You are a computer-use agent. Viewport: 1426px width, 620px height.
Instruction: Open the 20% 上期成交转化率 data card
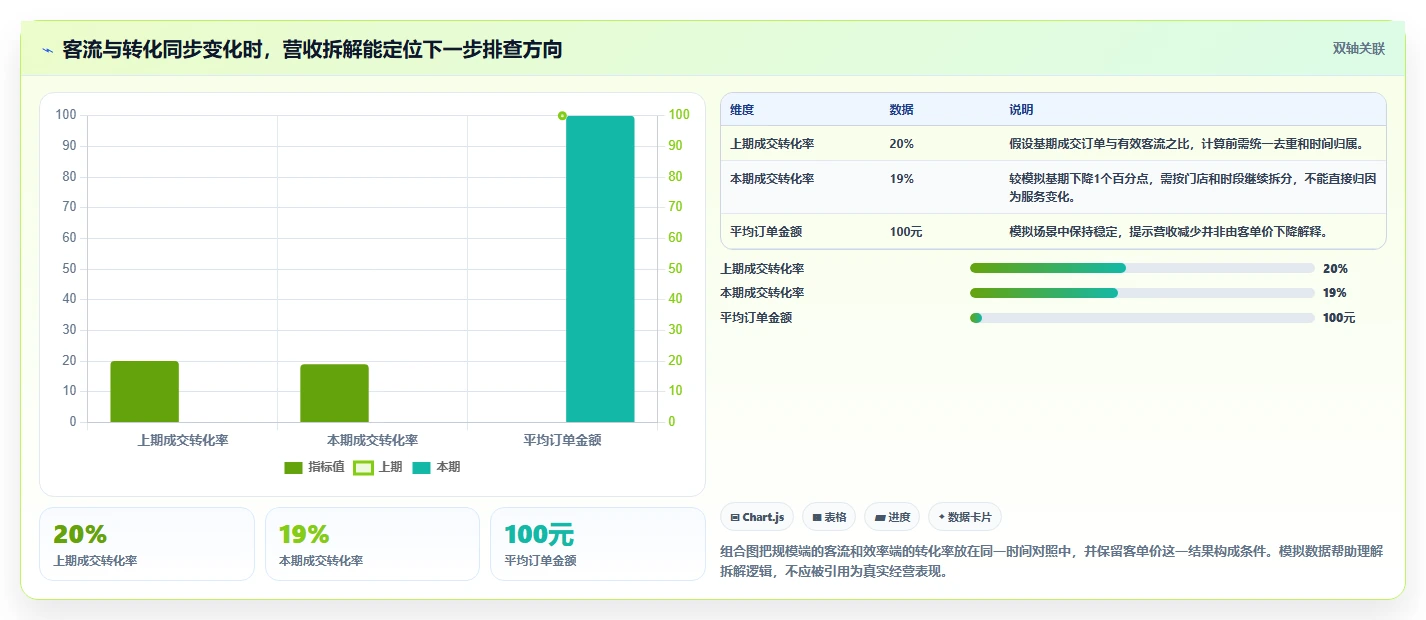click(x=147, y=544)
